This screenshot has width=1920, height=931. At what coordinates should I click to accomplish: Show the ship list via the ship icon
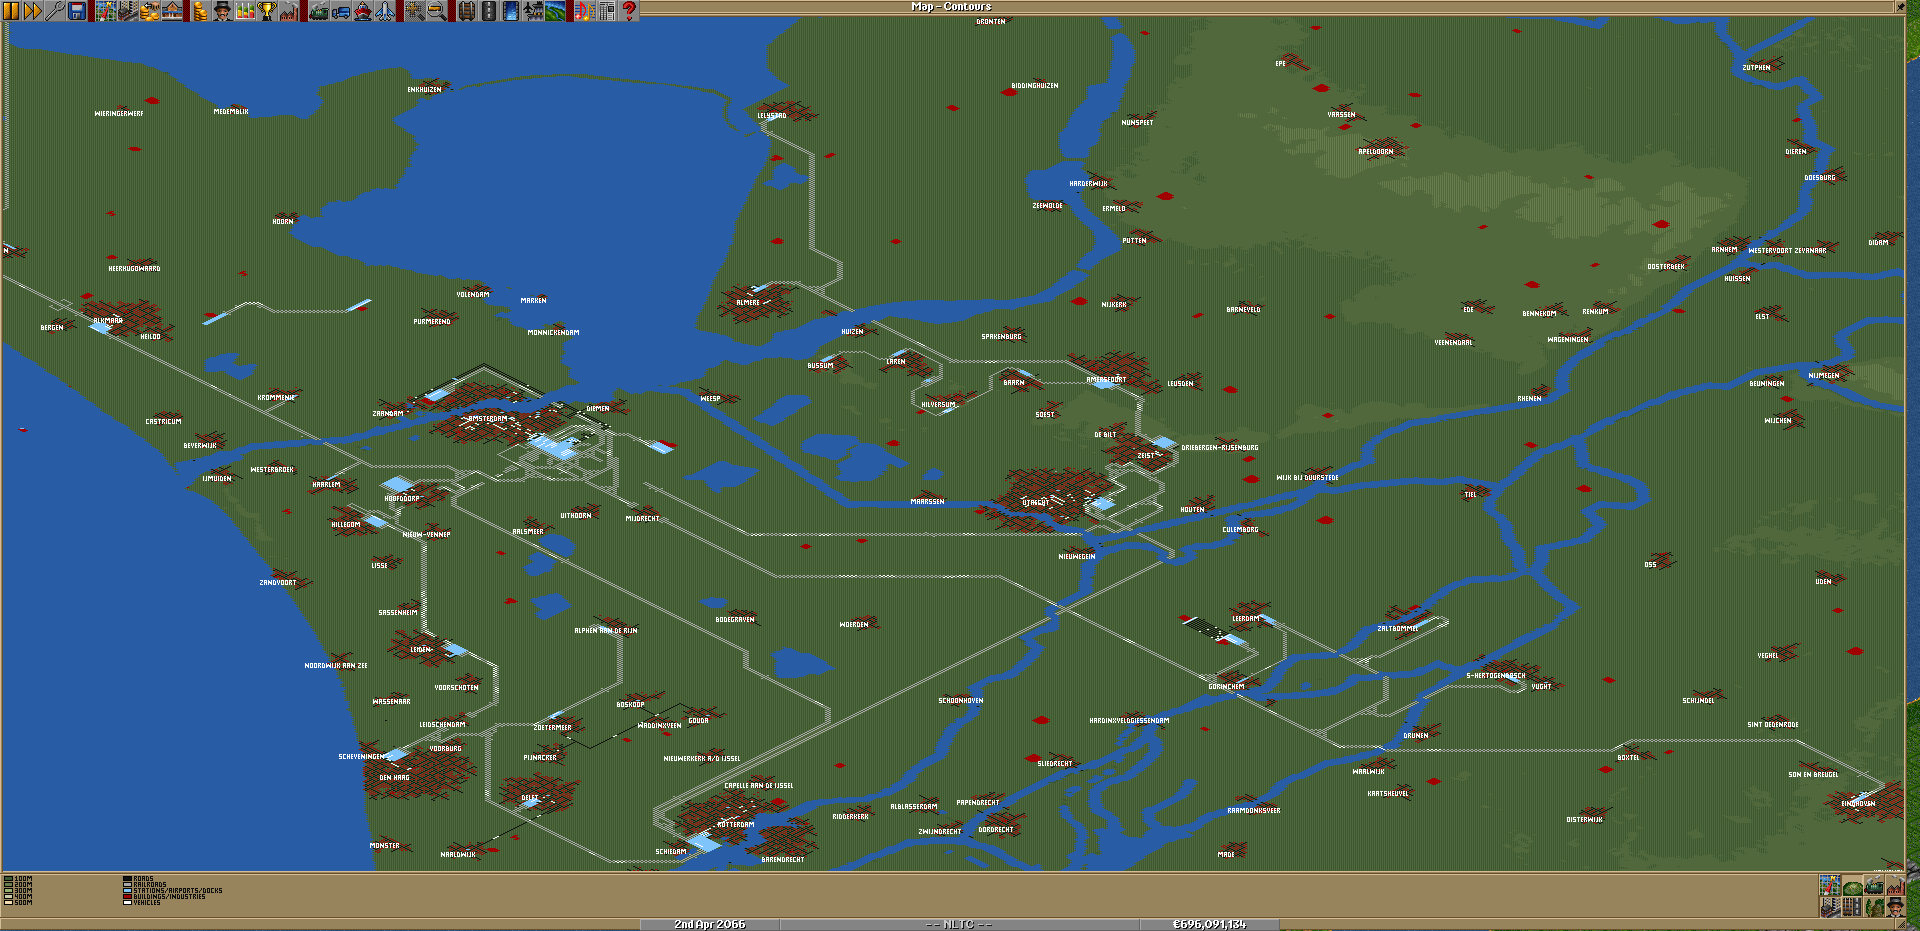tap(363, 11)
